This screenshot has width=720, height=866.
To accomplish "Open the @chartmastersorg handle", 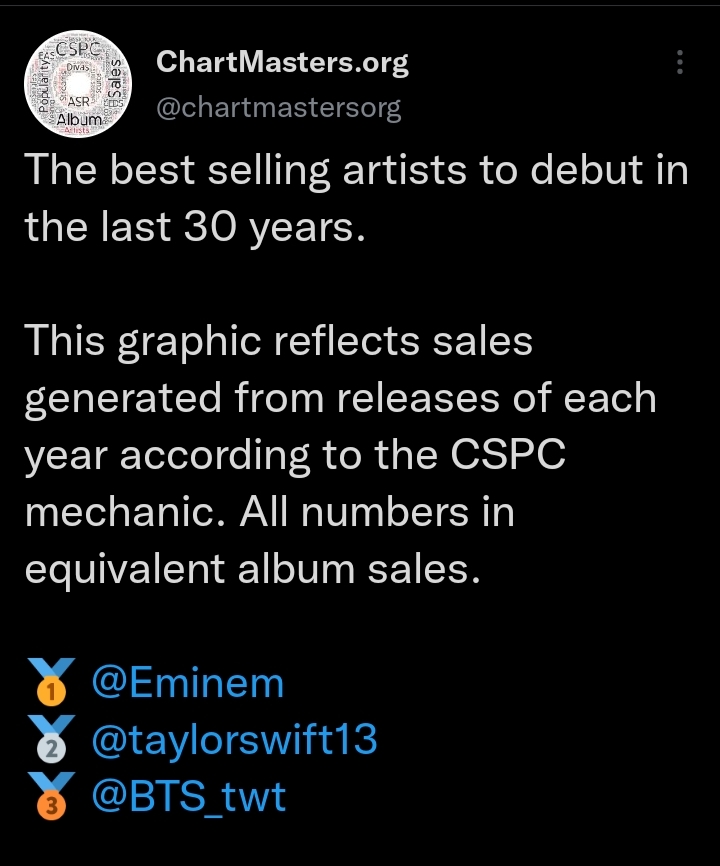I will 279,108.
